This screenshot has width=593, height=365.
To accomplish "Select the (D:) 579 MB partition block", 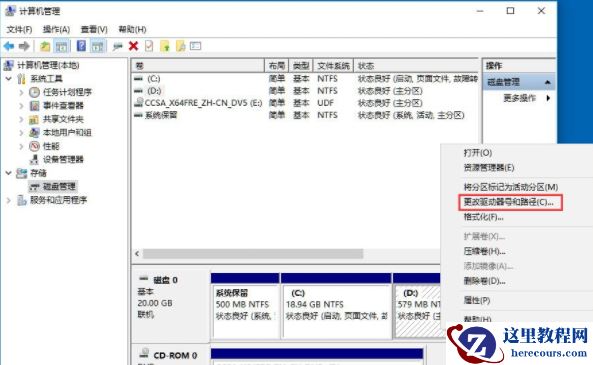I will click(417, 306).
